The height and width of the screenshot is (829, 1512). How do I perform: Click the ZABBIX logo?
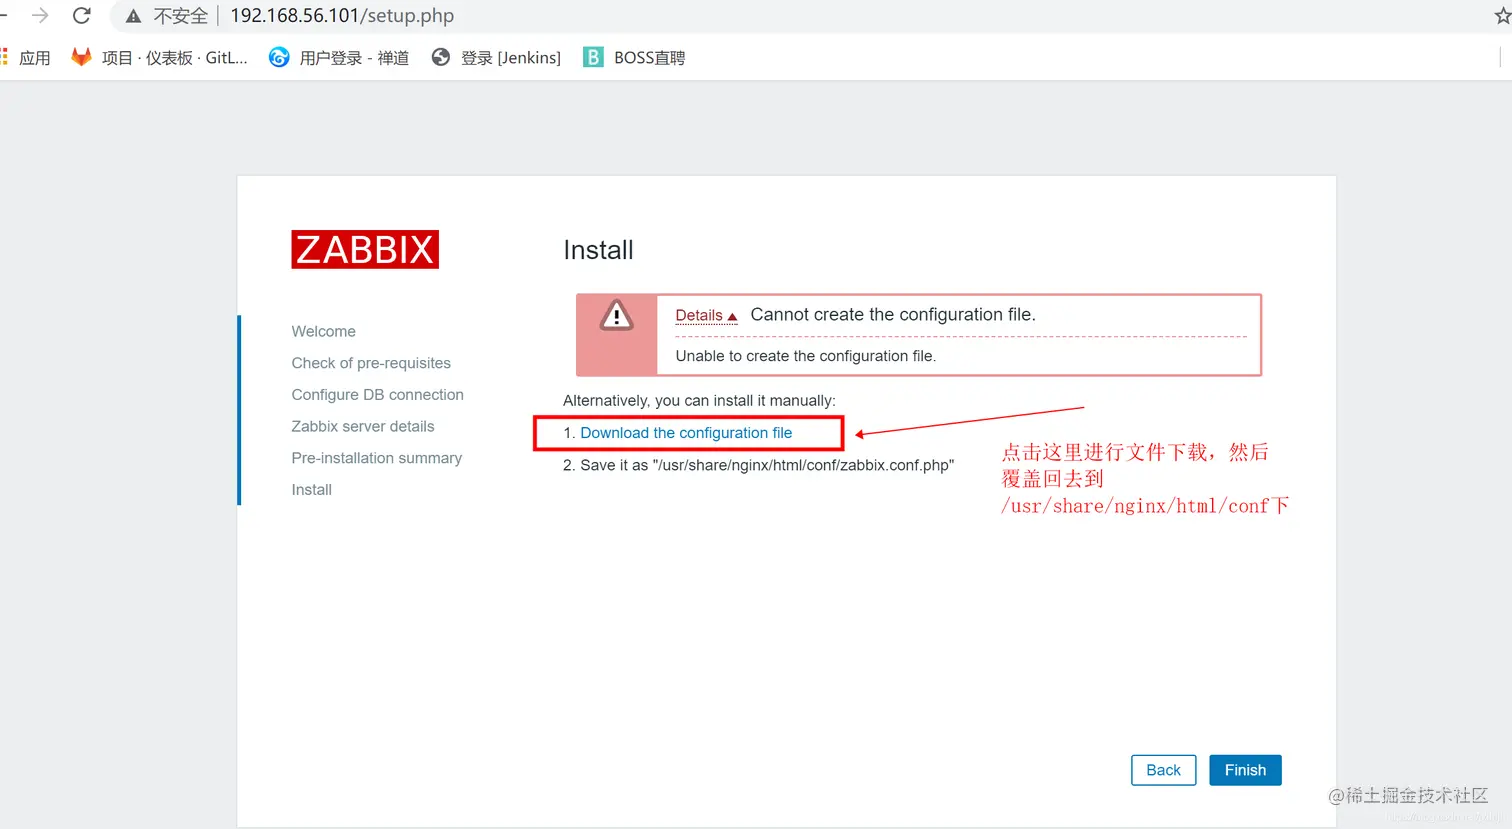[x=364, y=249]
